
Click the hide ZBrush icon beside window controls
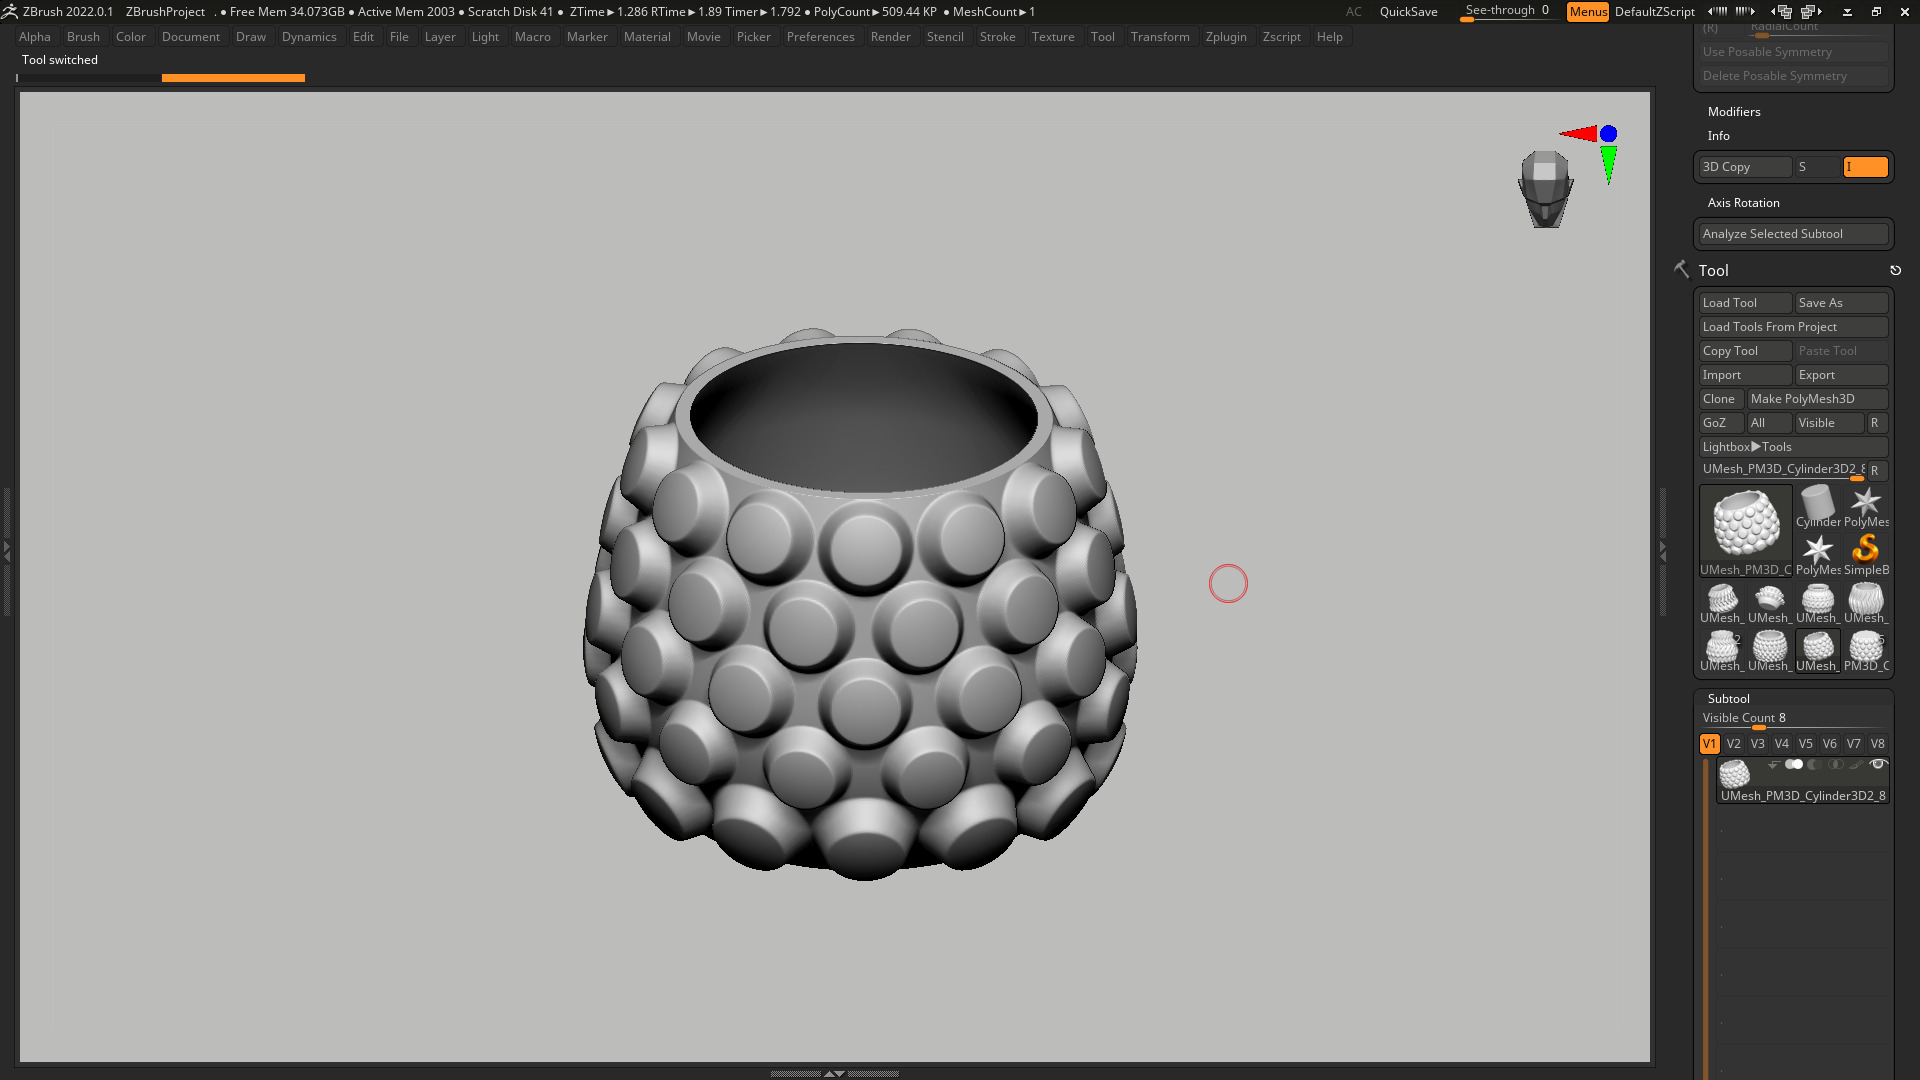click(x=1847, y=12)
